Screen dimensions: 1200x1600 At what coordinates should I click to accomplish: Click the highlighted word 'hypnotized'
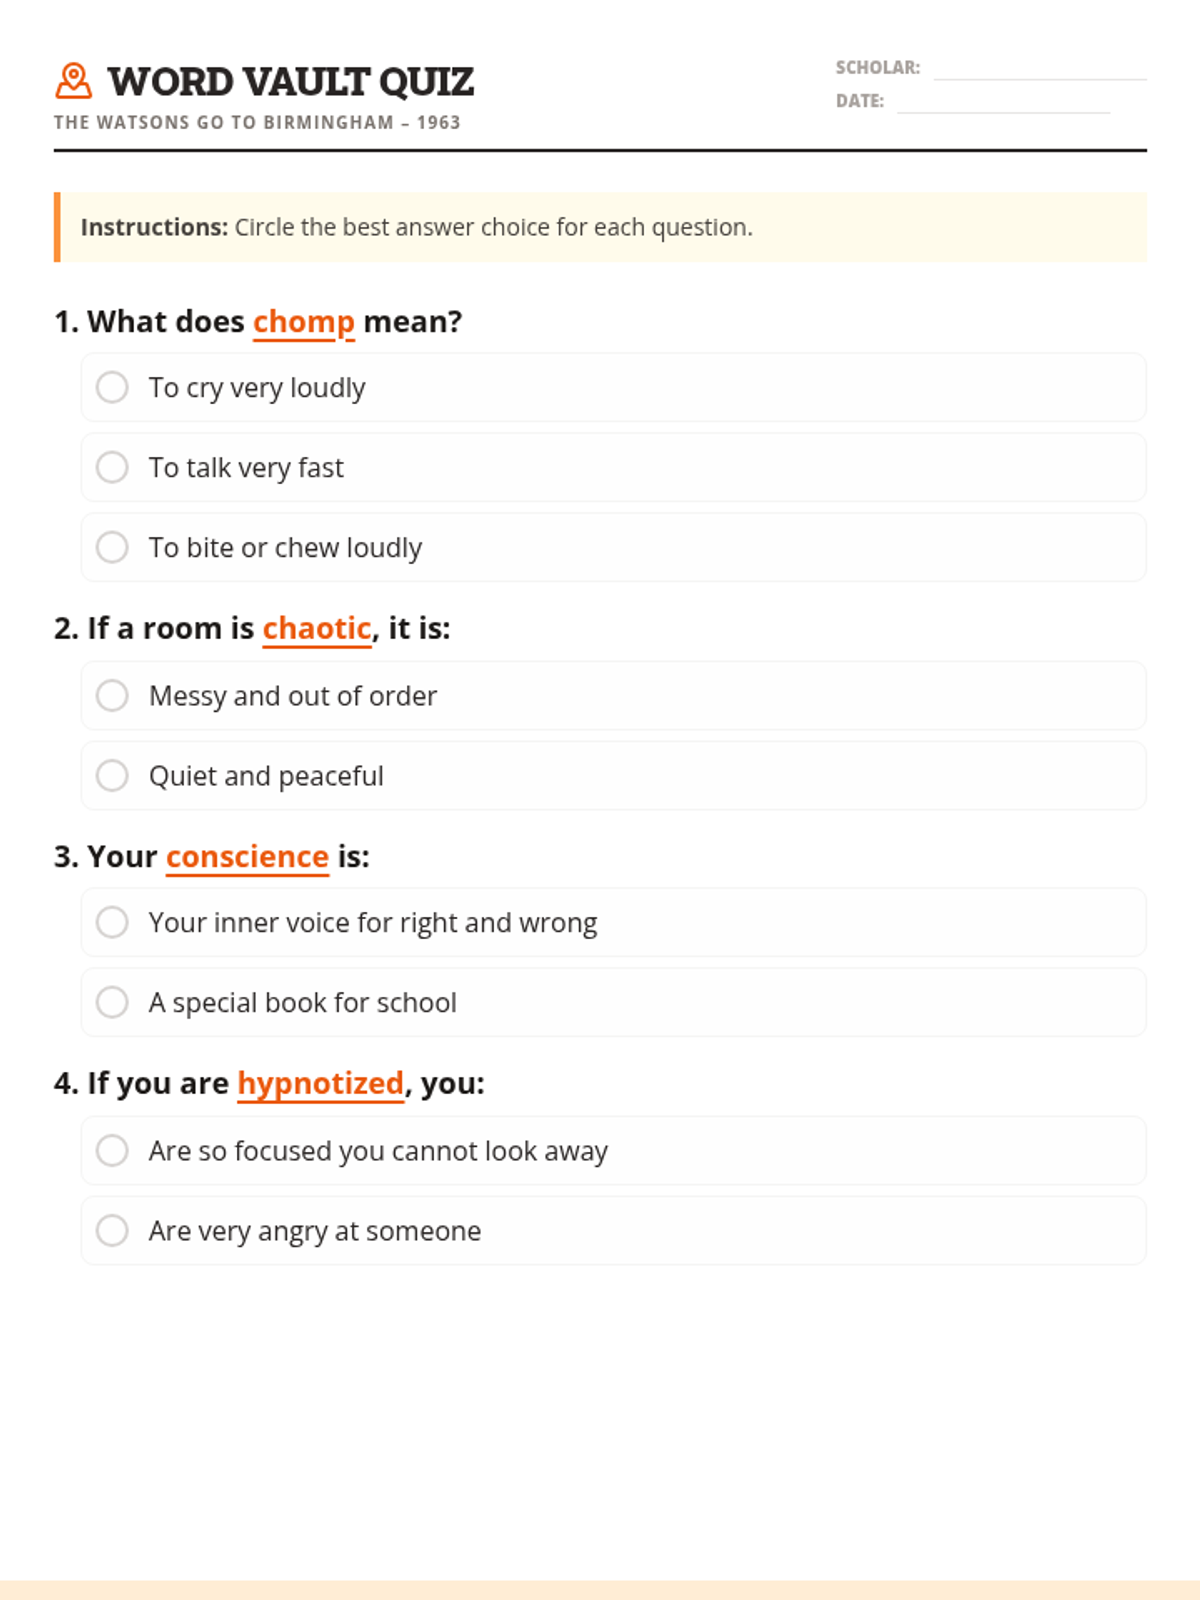click(320, 1083)
